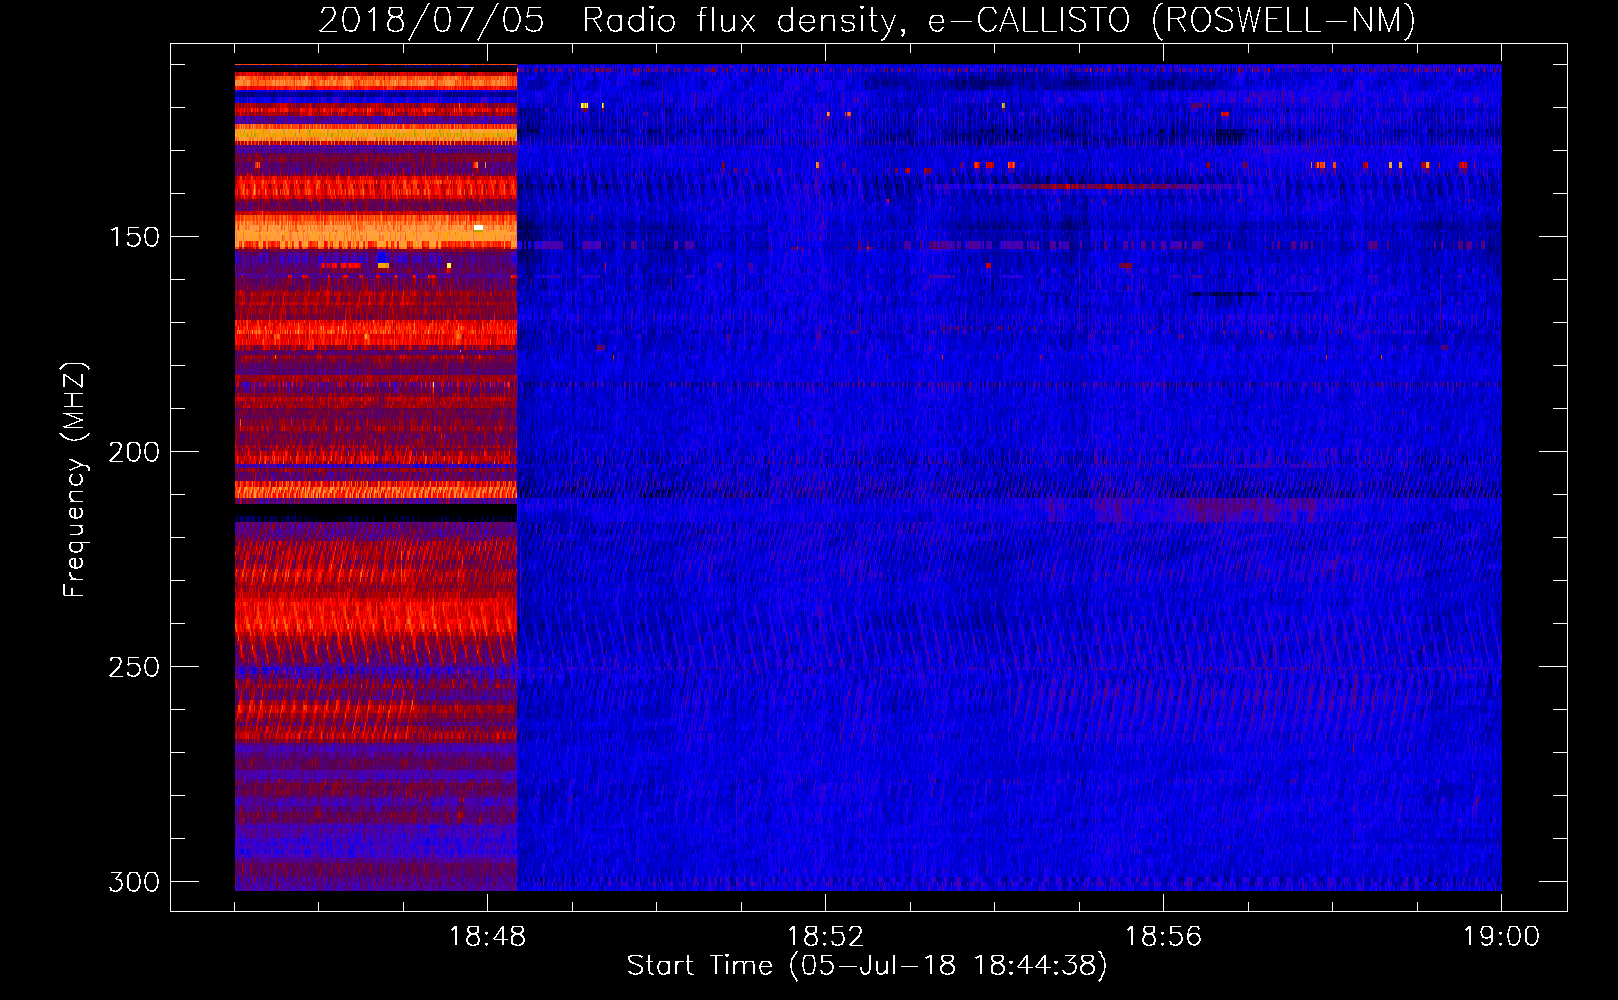This screenshot has width=1618, height=1000.
Task: Click the '250' frequency tick label
Action: click(x=134, y=667)
